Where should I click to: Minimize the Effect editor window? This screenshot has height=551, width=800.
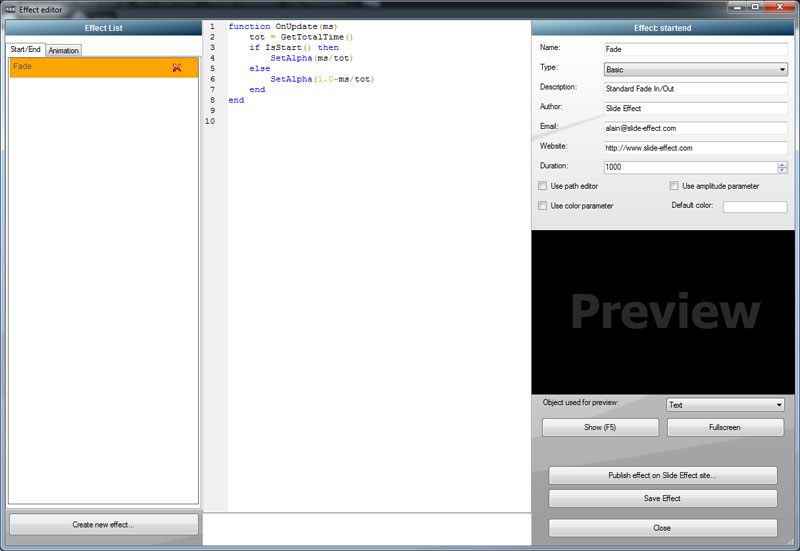pyautogui.click(x=738, y=7)
